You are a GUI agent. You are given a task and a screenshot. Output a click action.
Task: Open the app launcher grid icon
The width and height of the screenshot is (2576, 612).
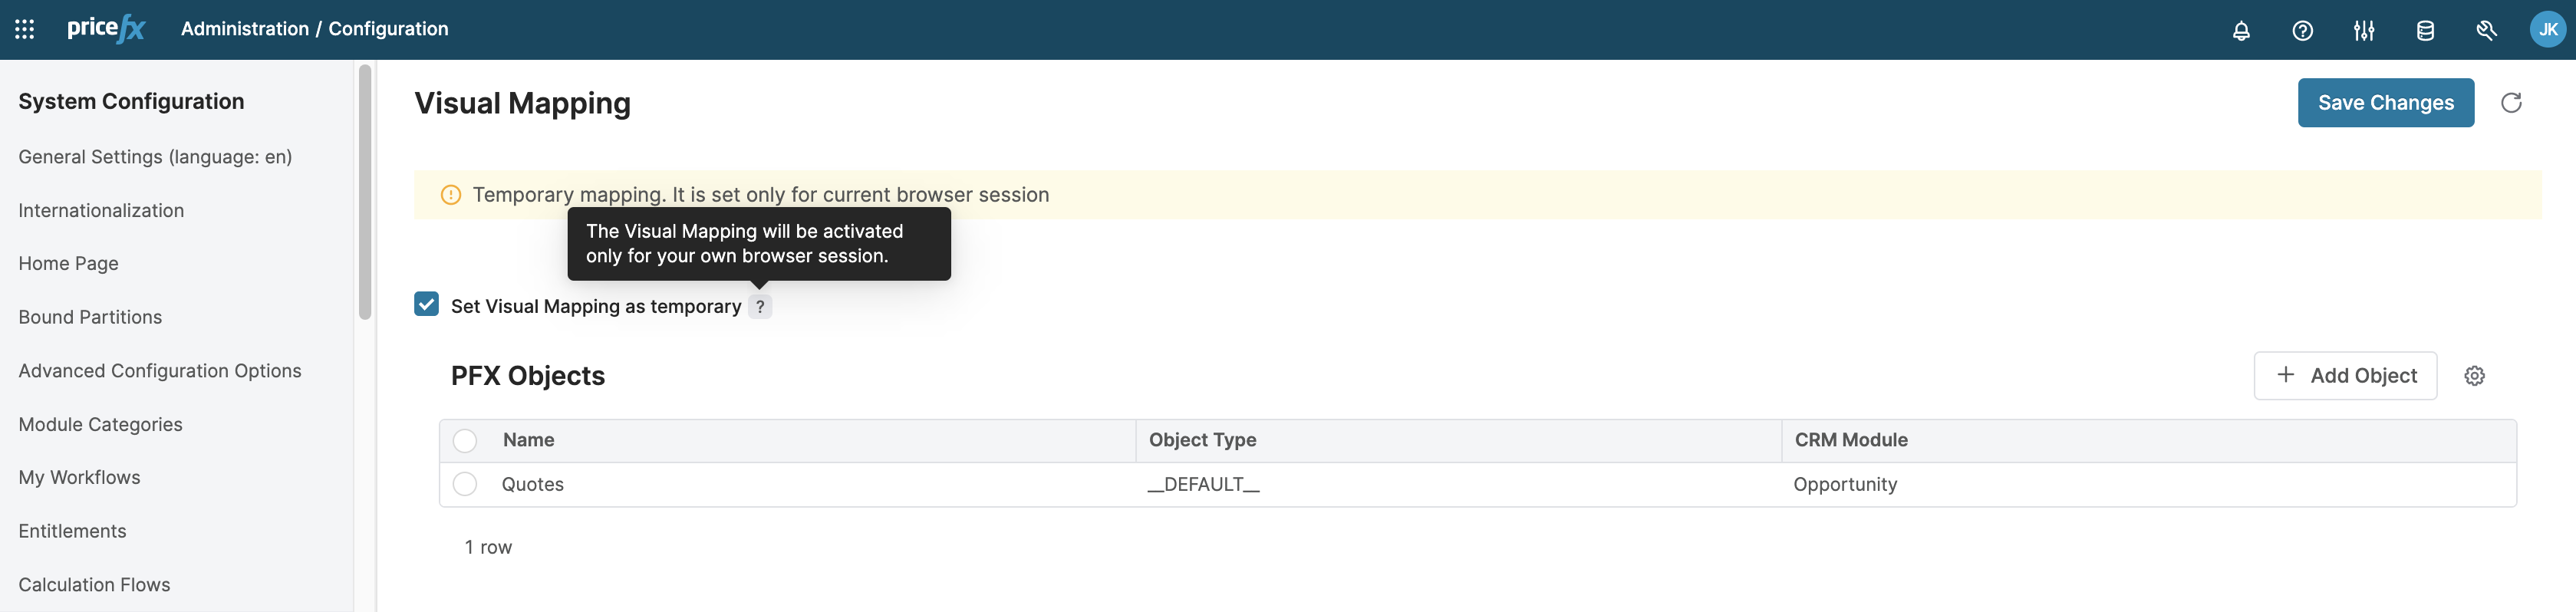tap(25, 29)
